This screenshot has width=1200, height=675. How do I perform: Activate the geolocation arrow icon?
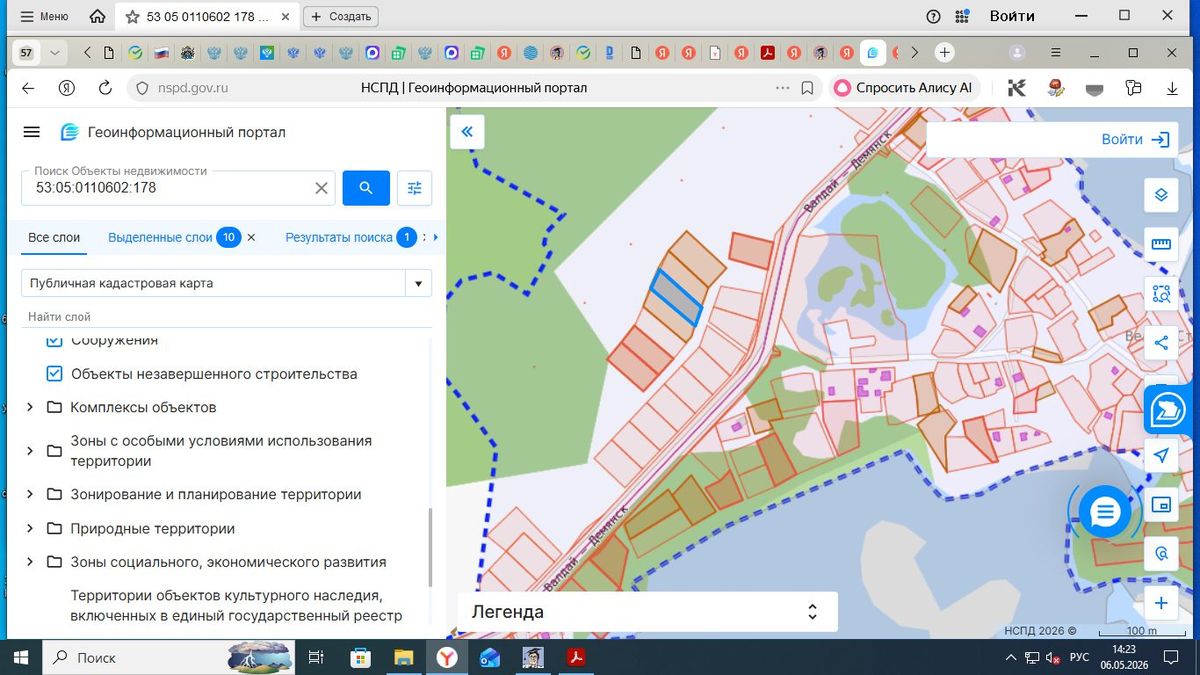(1161, 456)
